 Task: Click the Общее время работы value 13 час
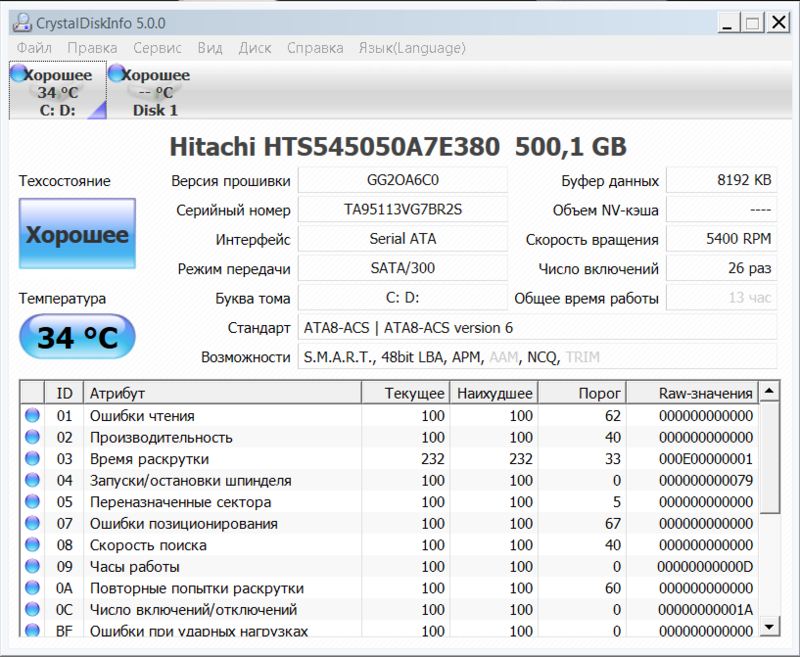(x=721, y=297)
